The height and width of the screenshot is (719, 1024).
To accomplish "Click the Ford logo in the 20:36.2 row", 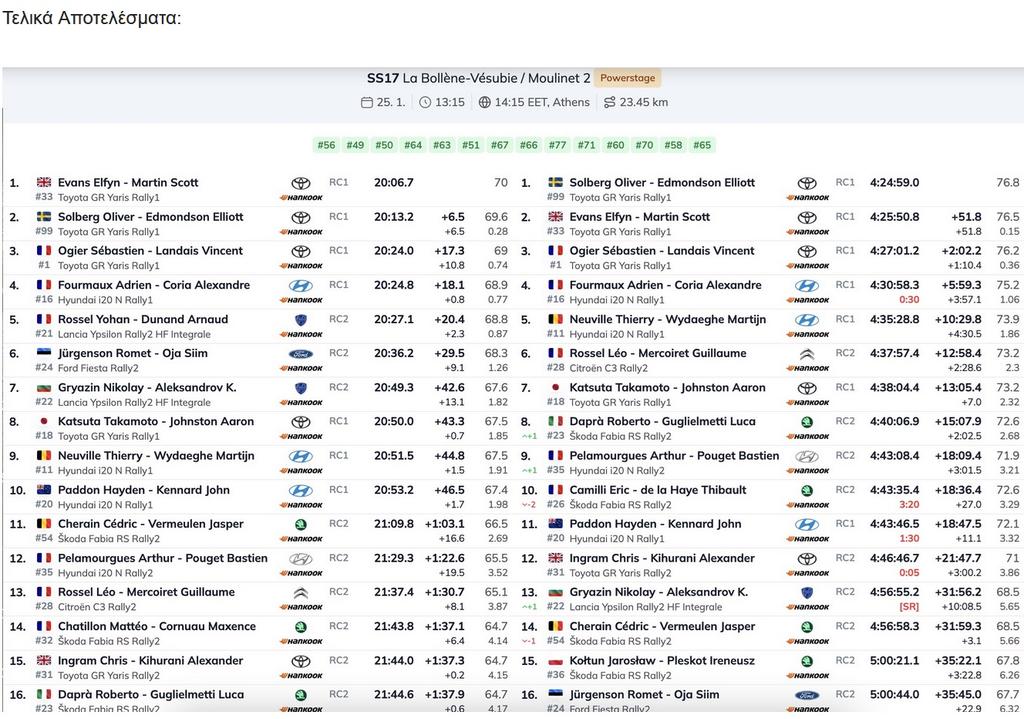I will (x=301, y=354).
